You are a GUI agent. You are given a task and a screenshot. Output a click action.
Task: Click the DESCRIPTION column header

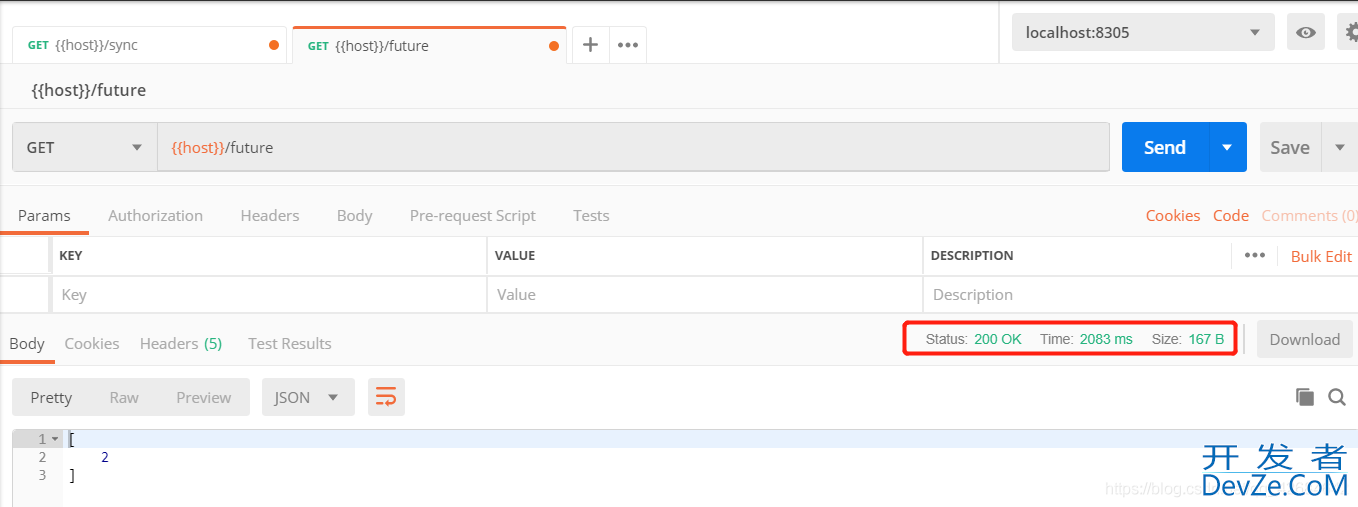tap(972, 256)
